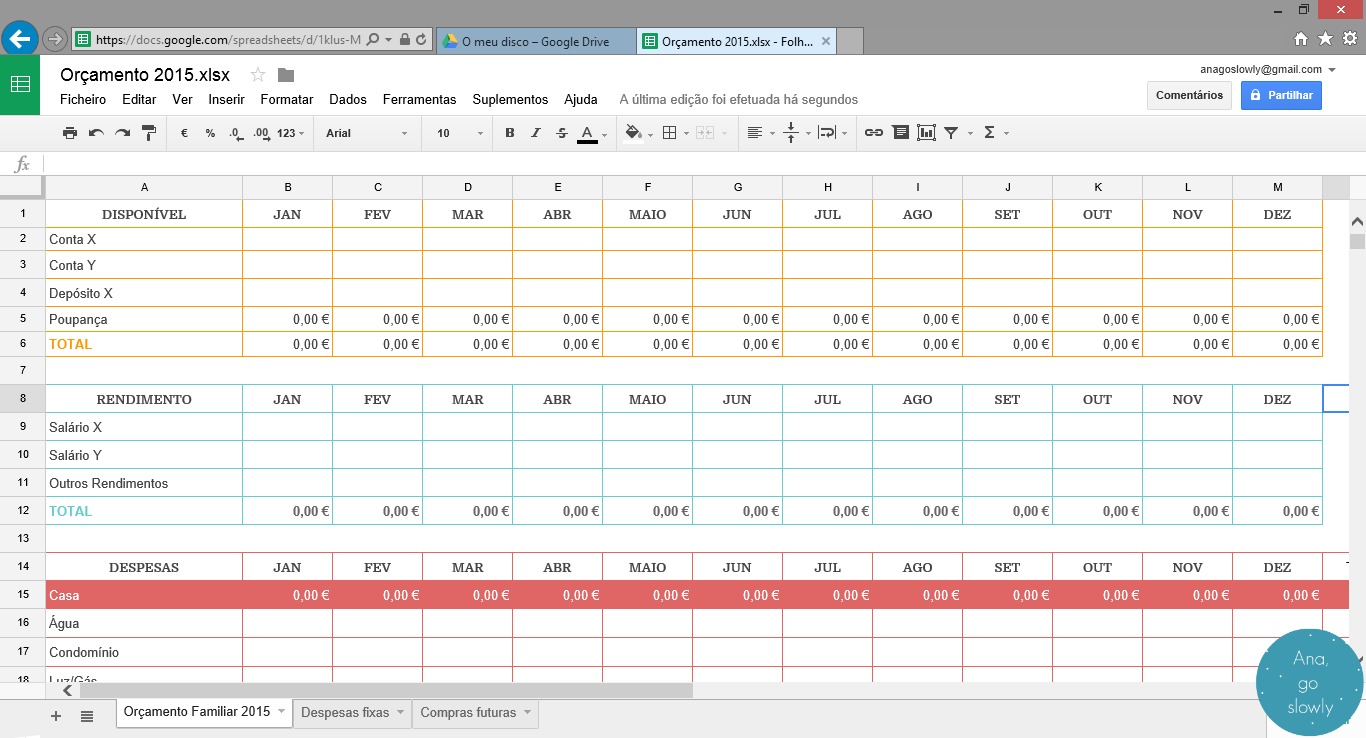
Task: Open the anagoslowly@gmail.com account menu
Action: tap(1268, 70)
